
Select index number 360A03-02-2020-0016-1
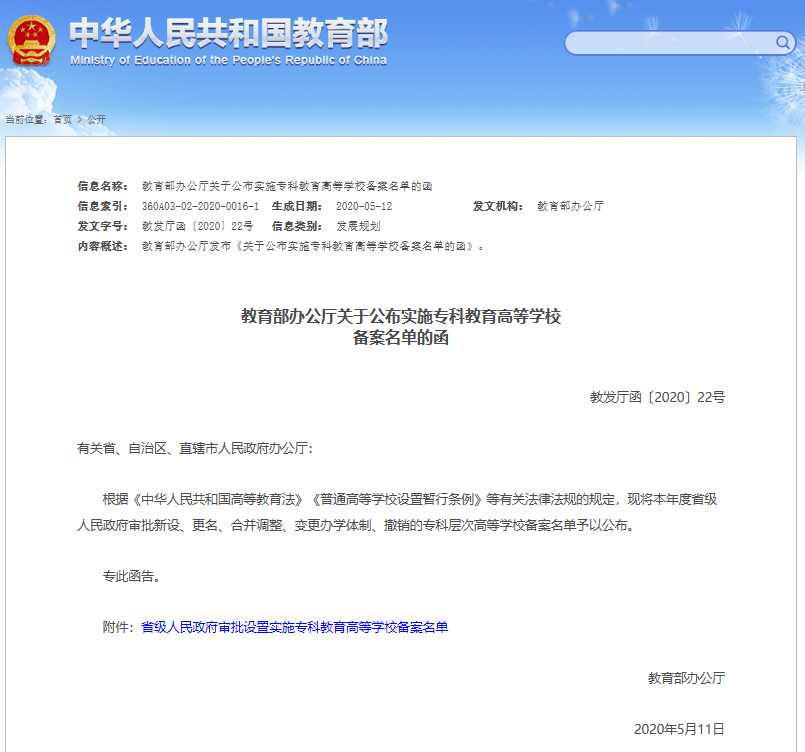coord(201,206)
